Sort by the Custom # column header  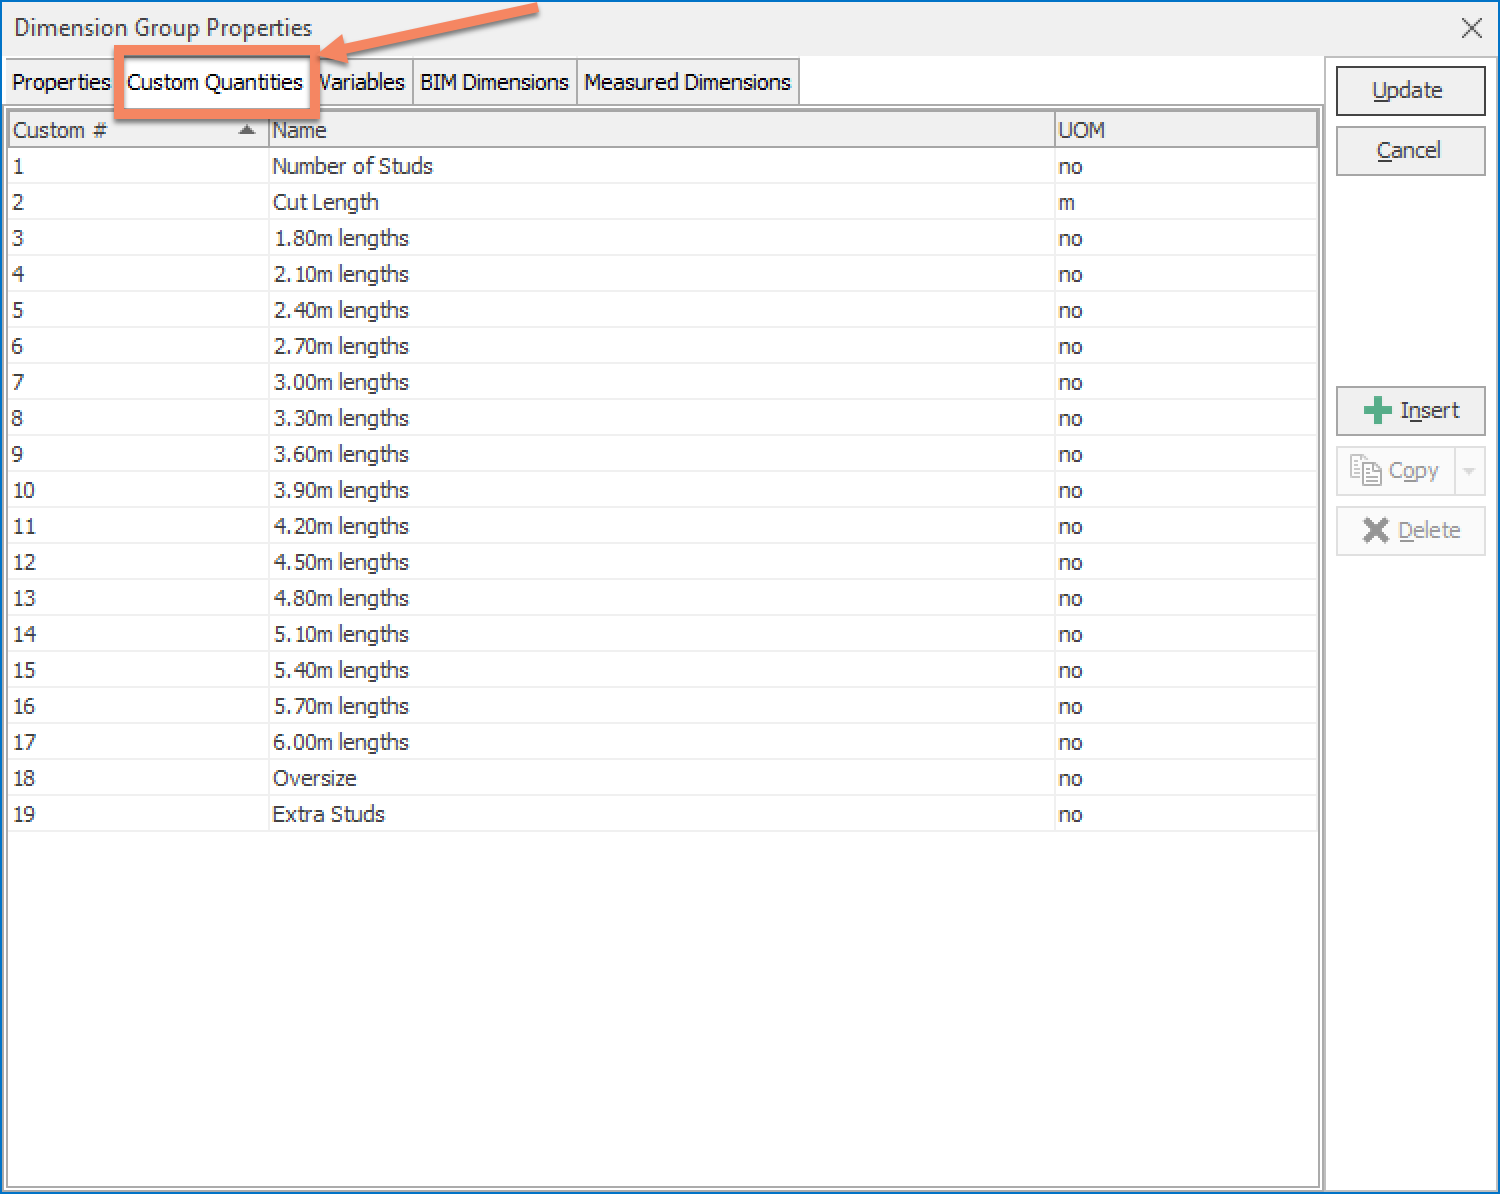139,130
